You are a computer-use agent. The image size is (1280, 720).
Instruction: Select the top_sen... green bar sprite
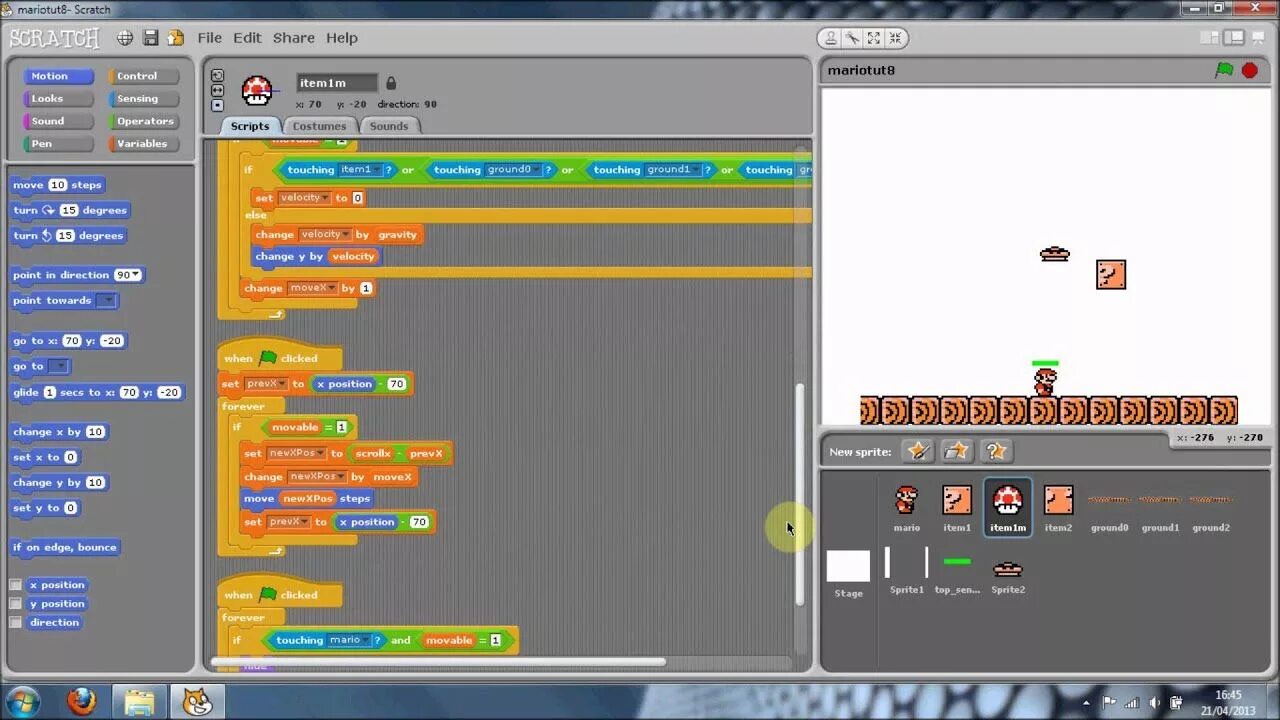[x=957, y=571]
